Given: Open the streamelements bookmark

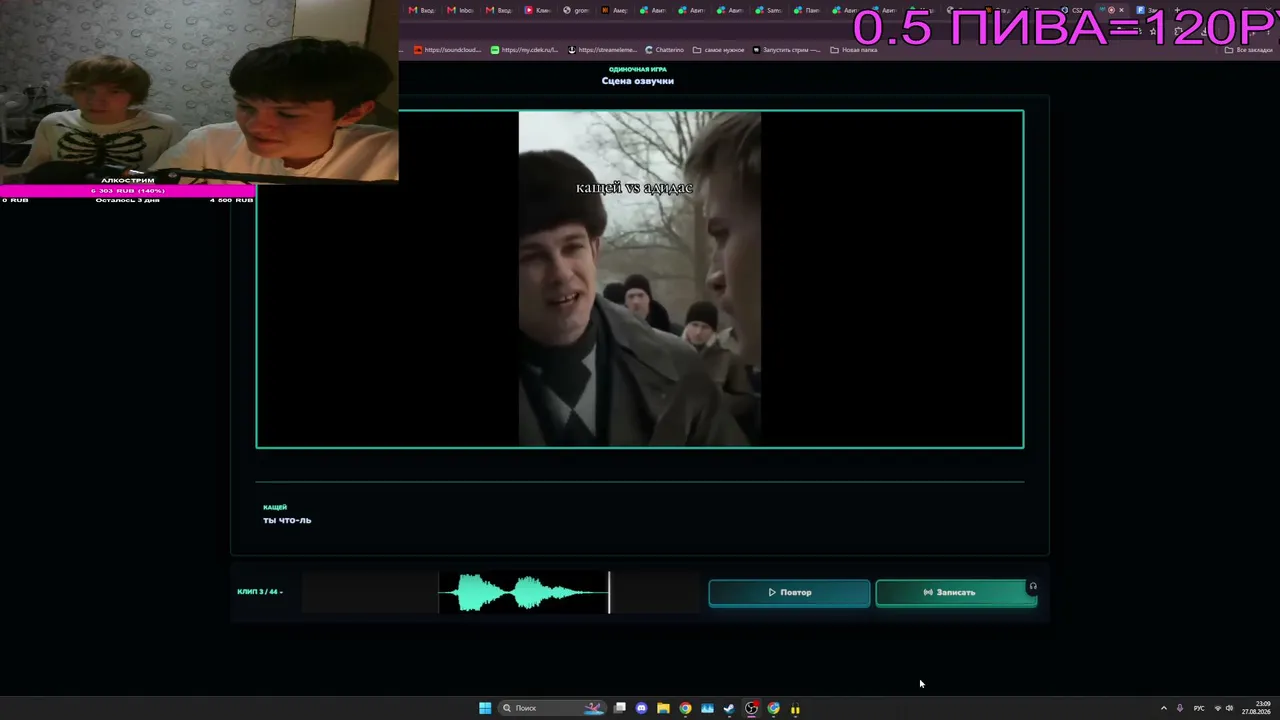Looking at the screenshot, I should click(602, 50).
